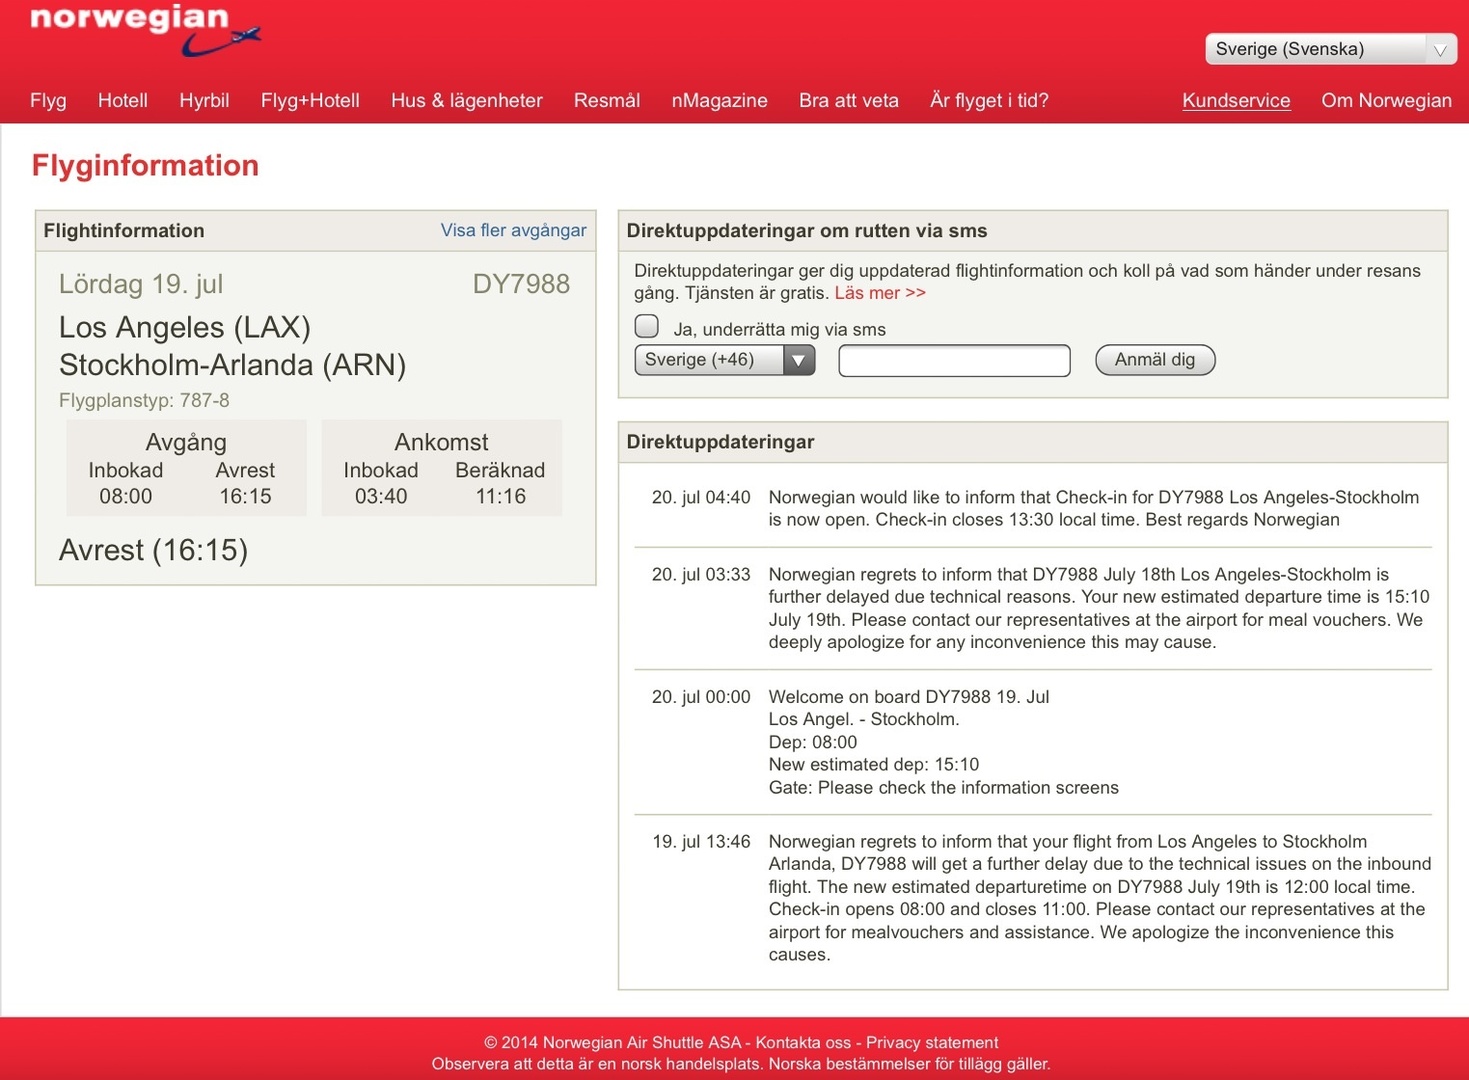Open 'Bra att veta' page
This screenshot has width=1469, height=1080.
click(848, 100)
